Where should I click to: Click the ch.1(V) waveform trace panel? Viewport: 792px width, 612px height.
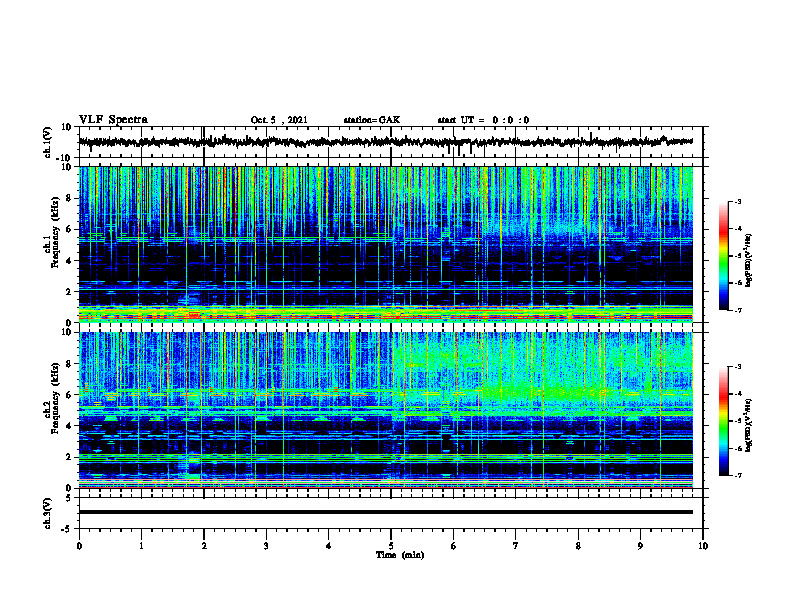(x=391, y=142)
